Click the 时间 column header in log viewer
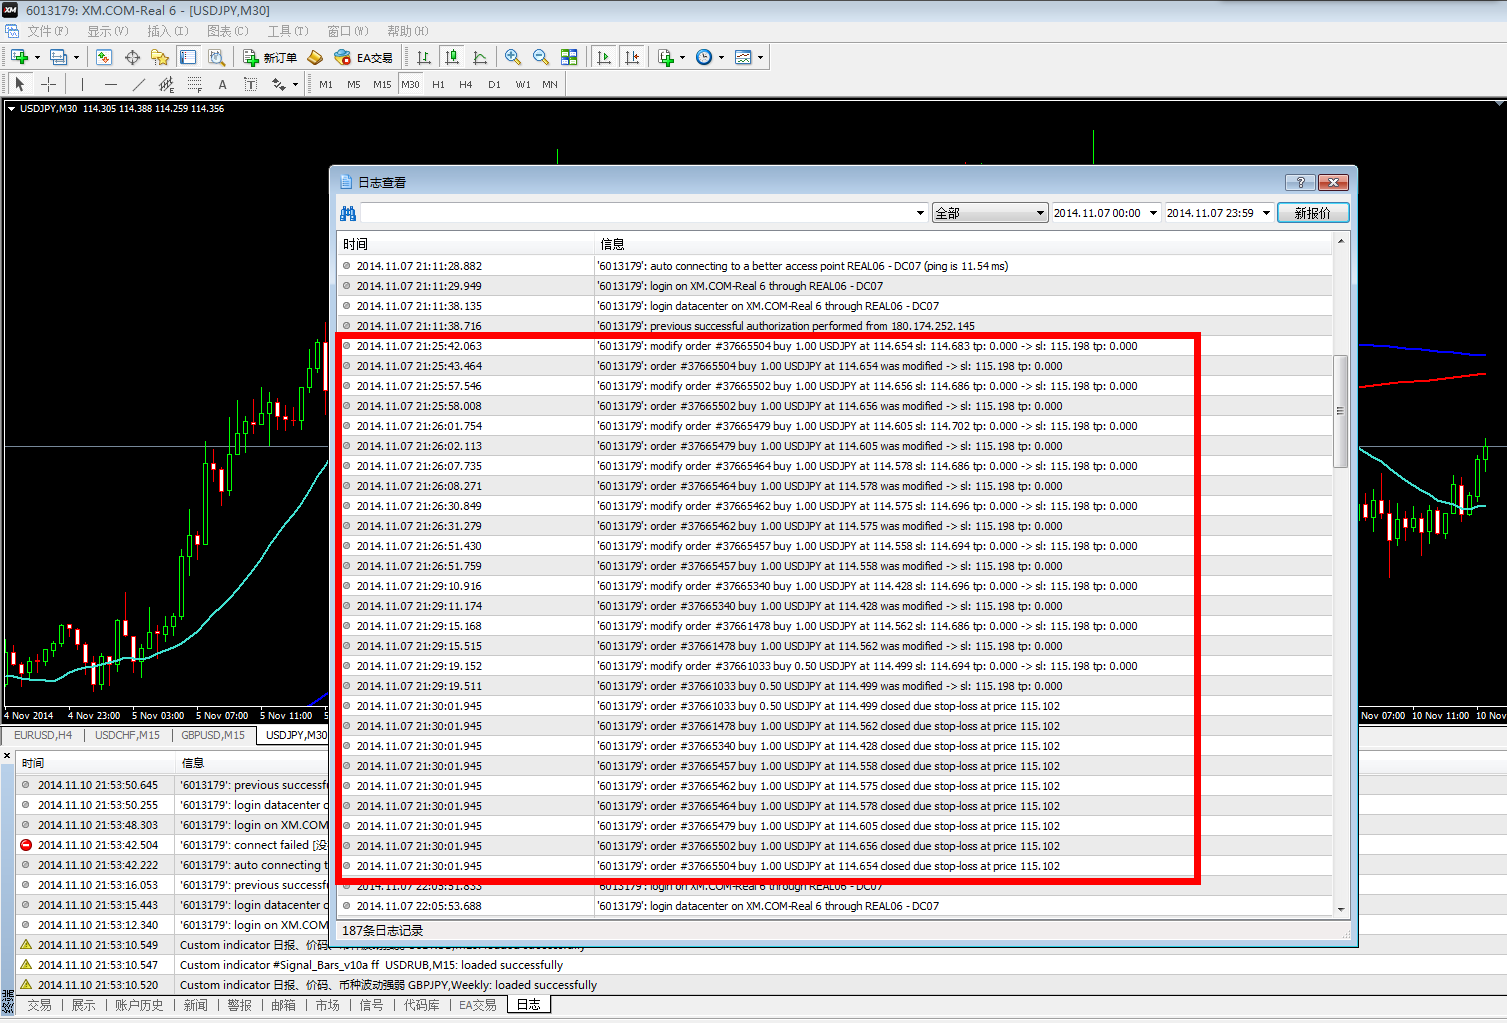 tap(466, 244)
